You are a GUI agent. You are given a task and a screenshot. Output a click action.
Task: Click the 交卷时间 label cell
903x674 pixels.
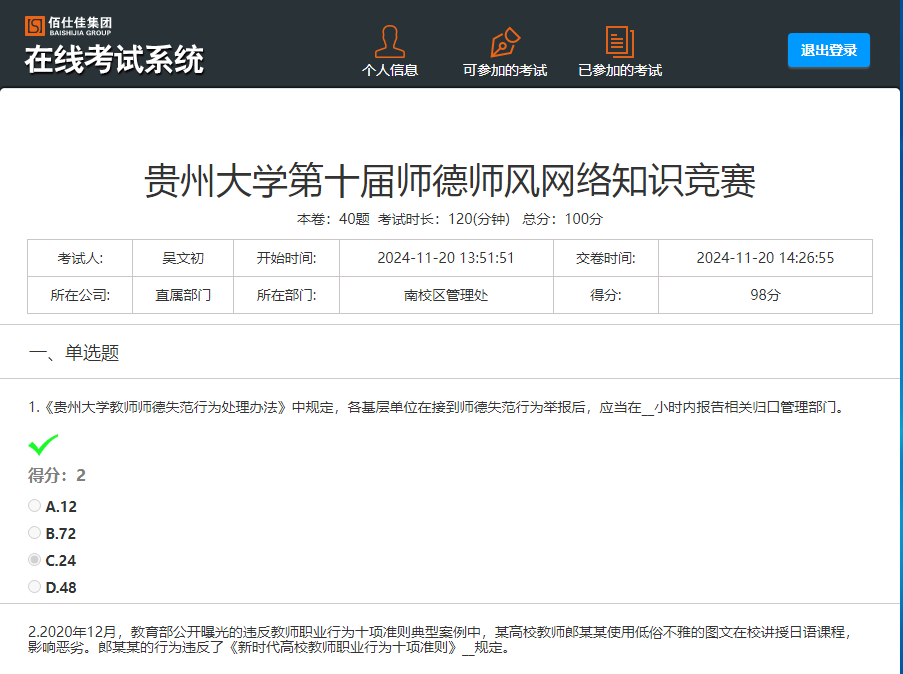click(606, 258)
